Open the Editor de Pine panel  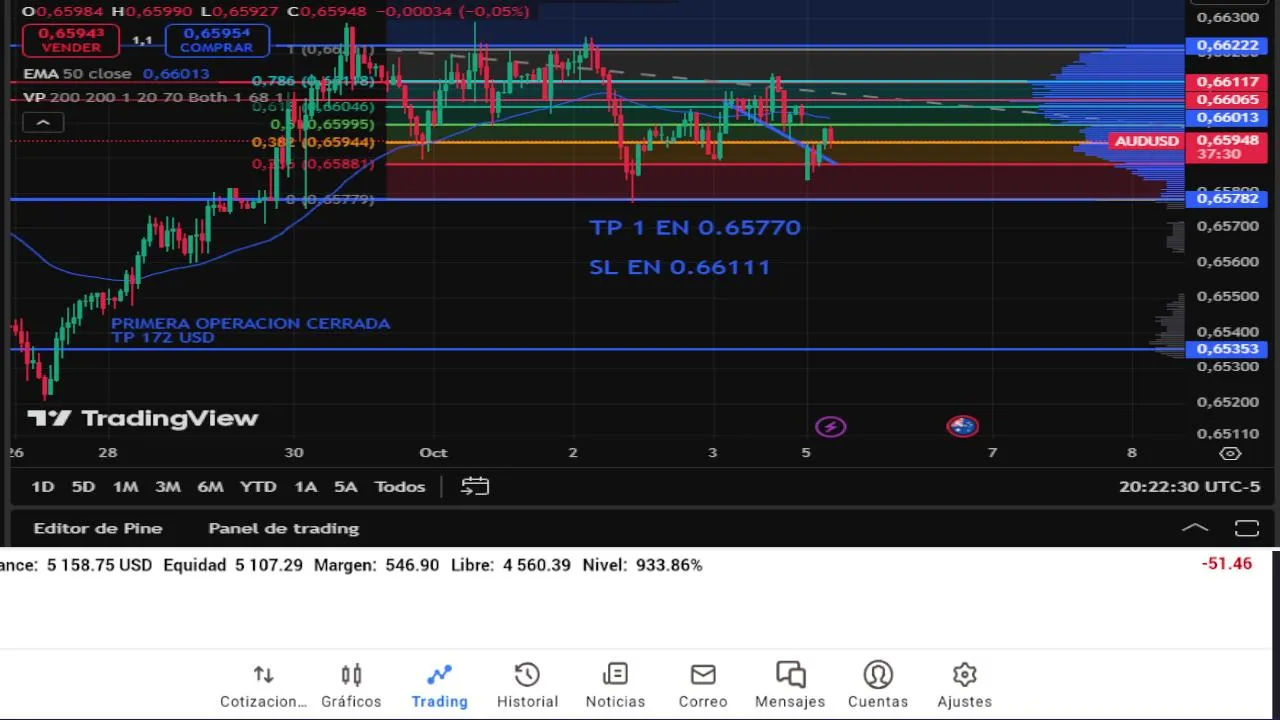click(98, 528)
